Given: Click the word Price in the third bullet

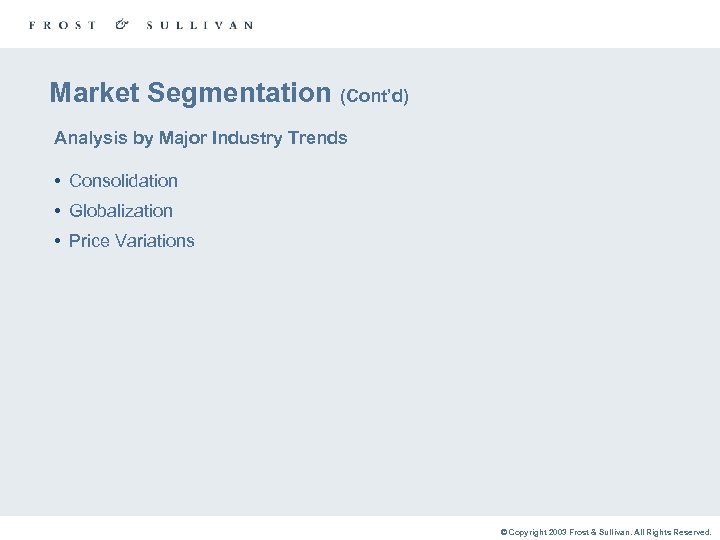Looking at the screenshot, I should [x=89, y=241].
